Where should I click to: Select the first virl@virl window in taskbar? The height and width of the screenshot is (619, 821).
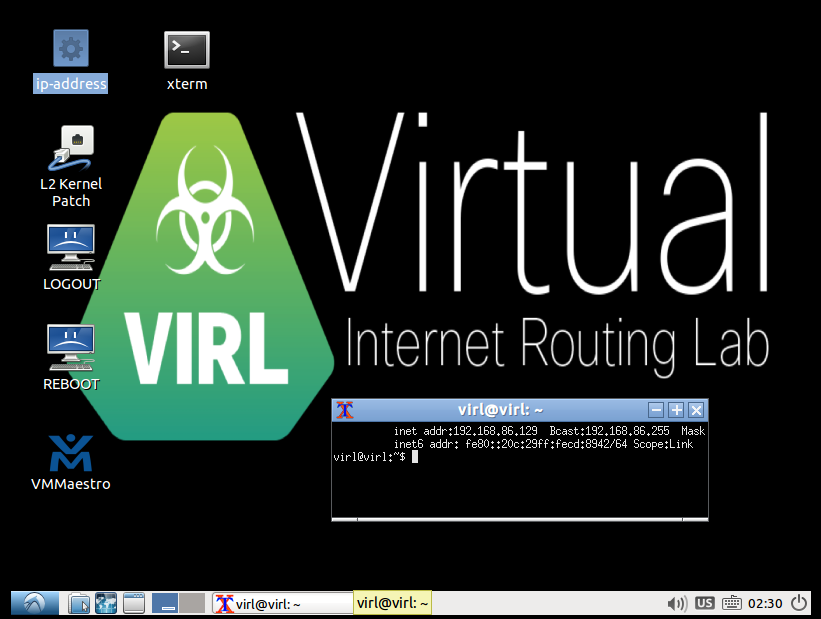280,603
